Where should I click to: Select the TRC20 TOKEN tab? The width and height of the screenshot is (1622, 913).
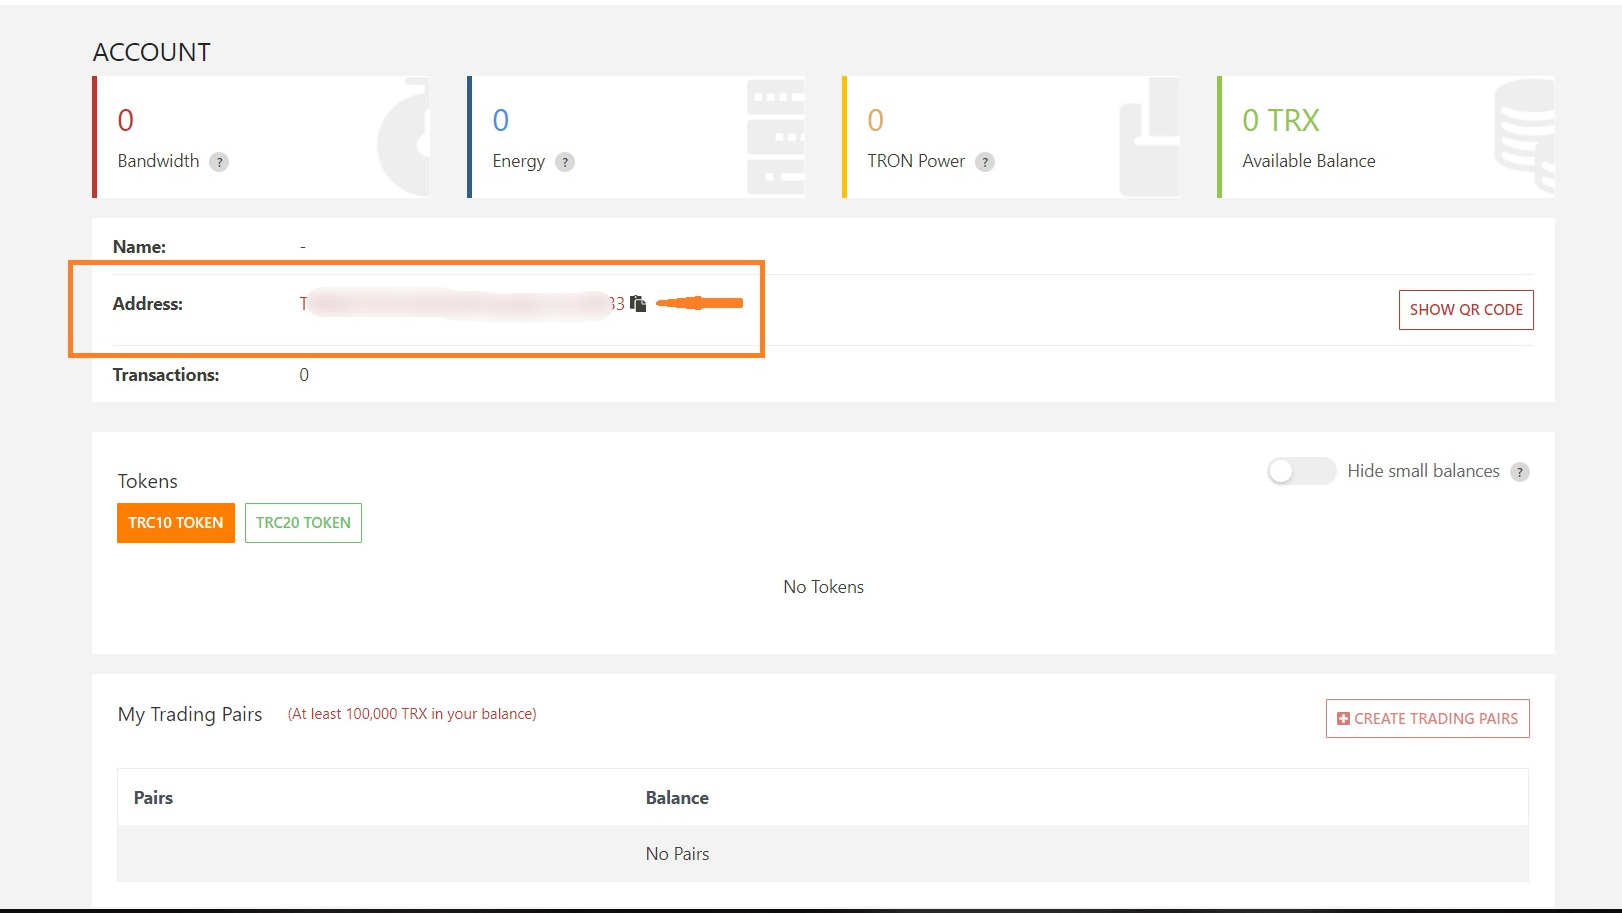pos(303,523)
